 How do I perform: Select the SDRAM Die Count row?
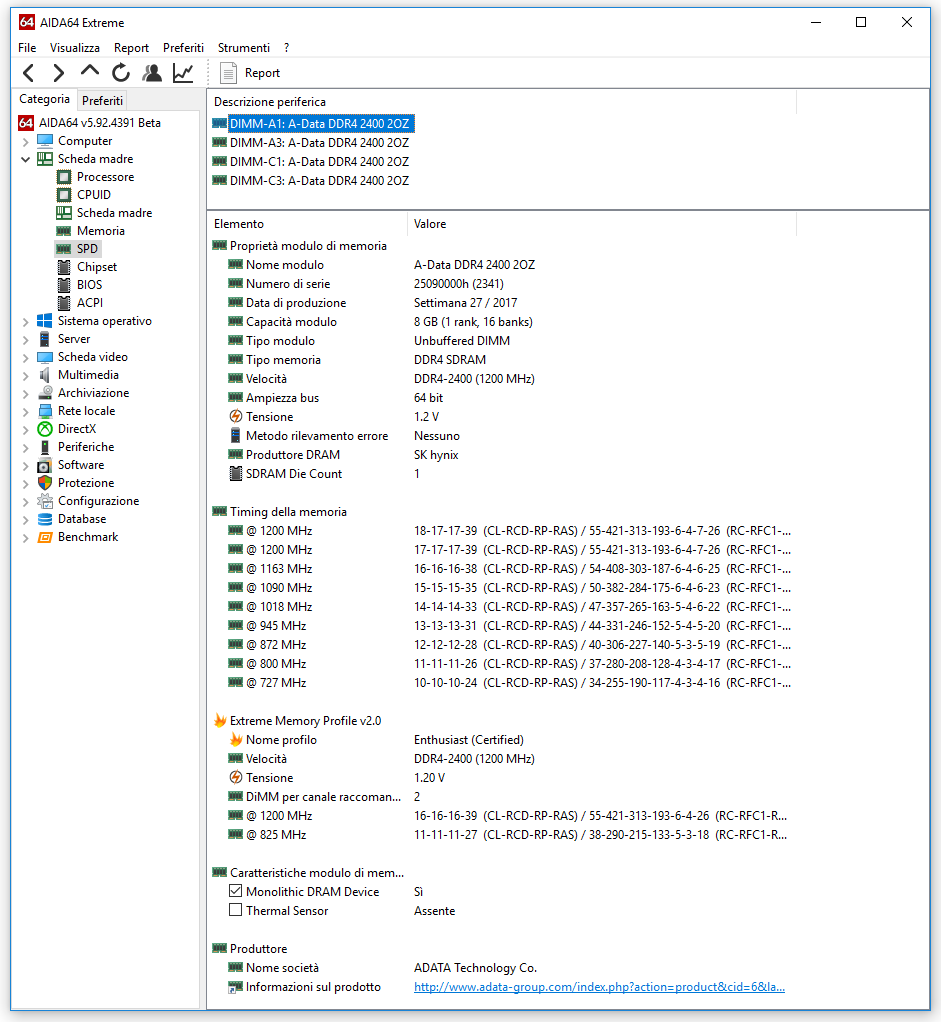[502, 473]
